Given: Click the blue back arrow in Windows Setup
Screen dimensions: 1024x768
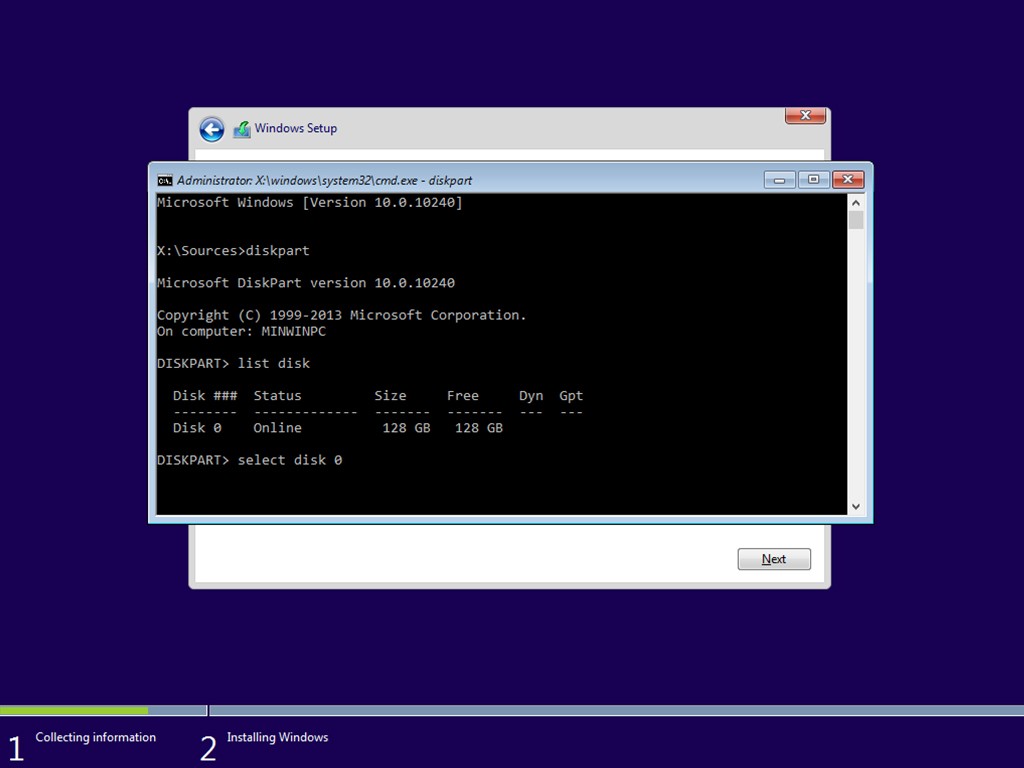Looking at the screenshot, I should click(x=212, y=129).
